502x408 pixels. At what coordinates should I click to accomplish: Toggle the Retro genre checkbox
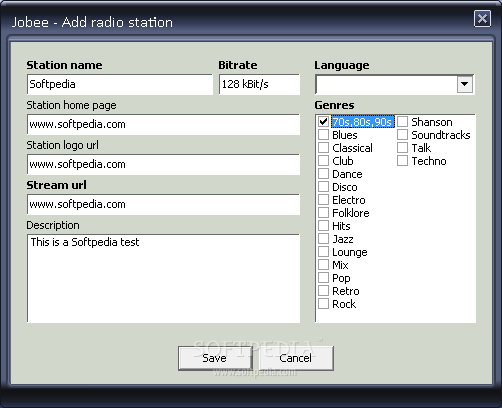(323, 291)
